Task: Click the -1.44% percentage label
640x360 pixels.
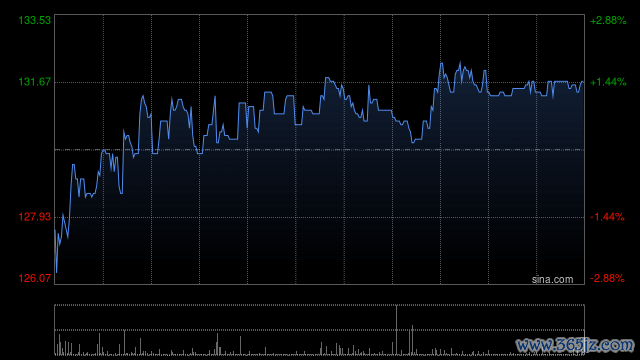Action: point(607,217)
